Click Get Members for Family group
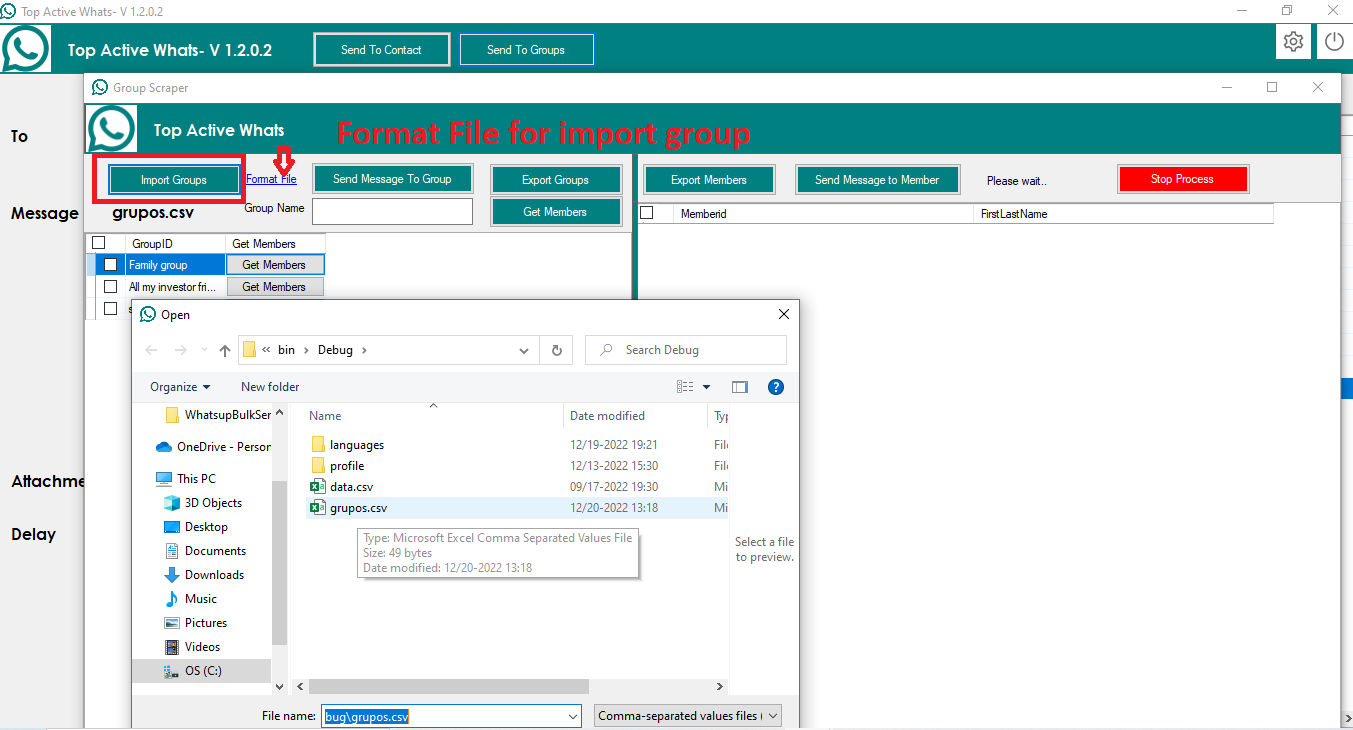The image size is (1353, 730). click(x=274, y=265)
